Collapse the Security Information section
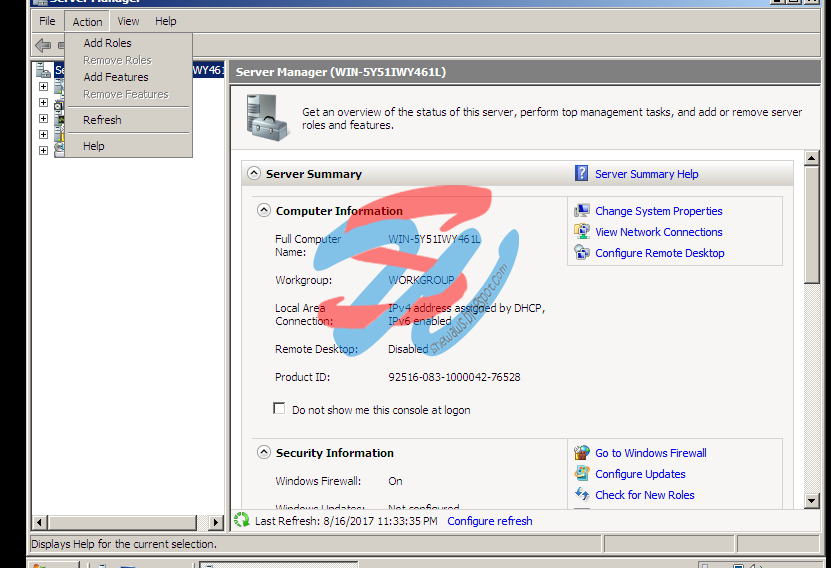Viewport: 831px width, 568px height. [264, 452]
